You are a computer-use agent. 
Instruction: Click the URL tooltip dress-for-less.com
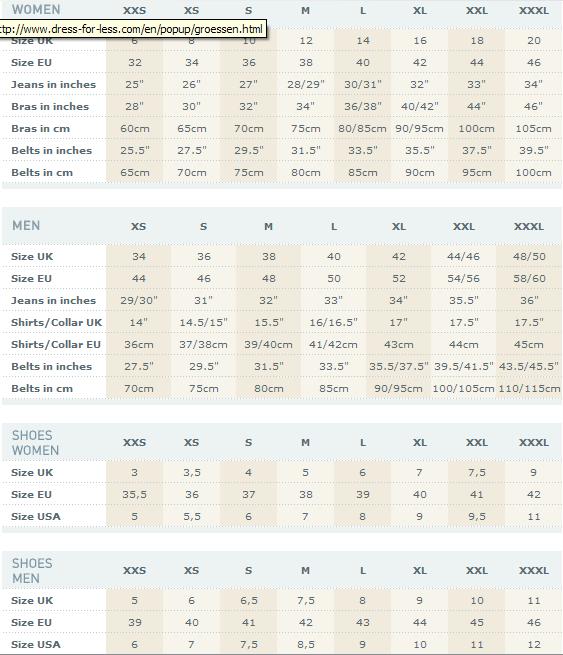(133, 29)
